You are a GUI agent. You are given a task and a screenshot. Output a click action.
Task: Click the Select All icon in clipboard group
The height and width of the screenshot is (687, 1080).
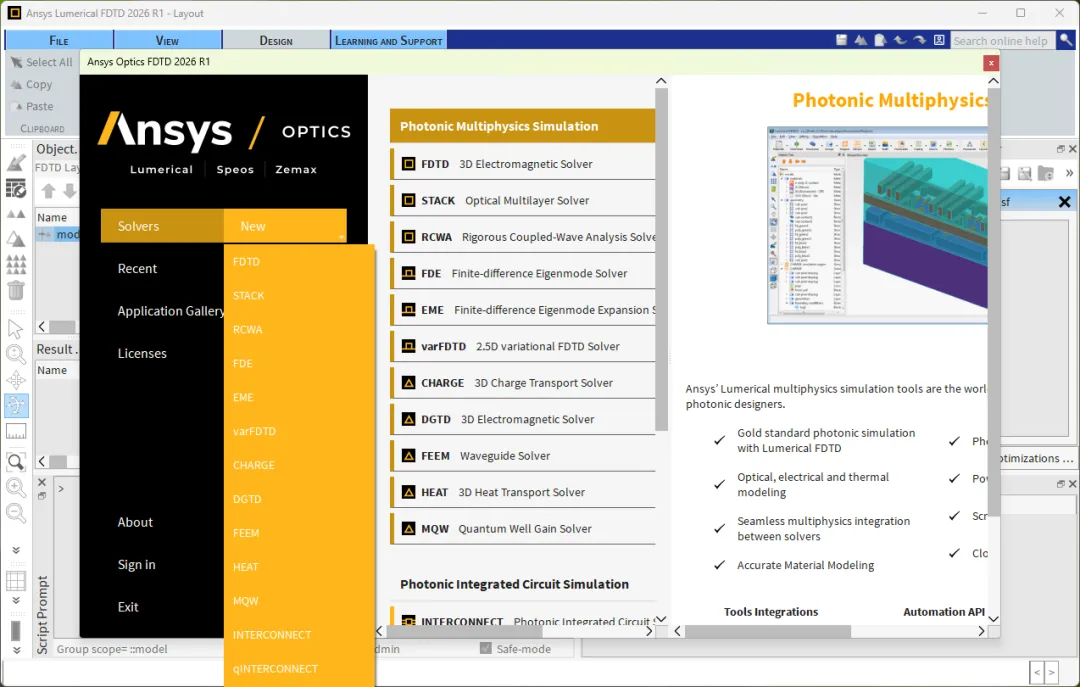[17, 62]
